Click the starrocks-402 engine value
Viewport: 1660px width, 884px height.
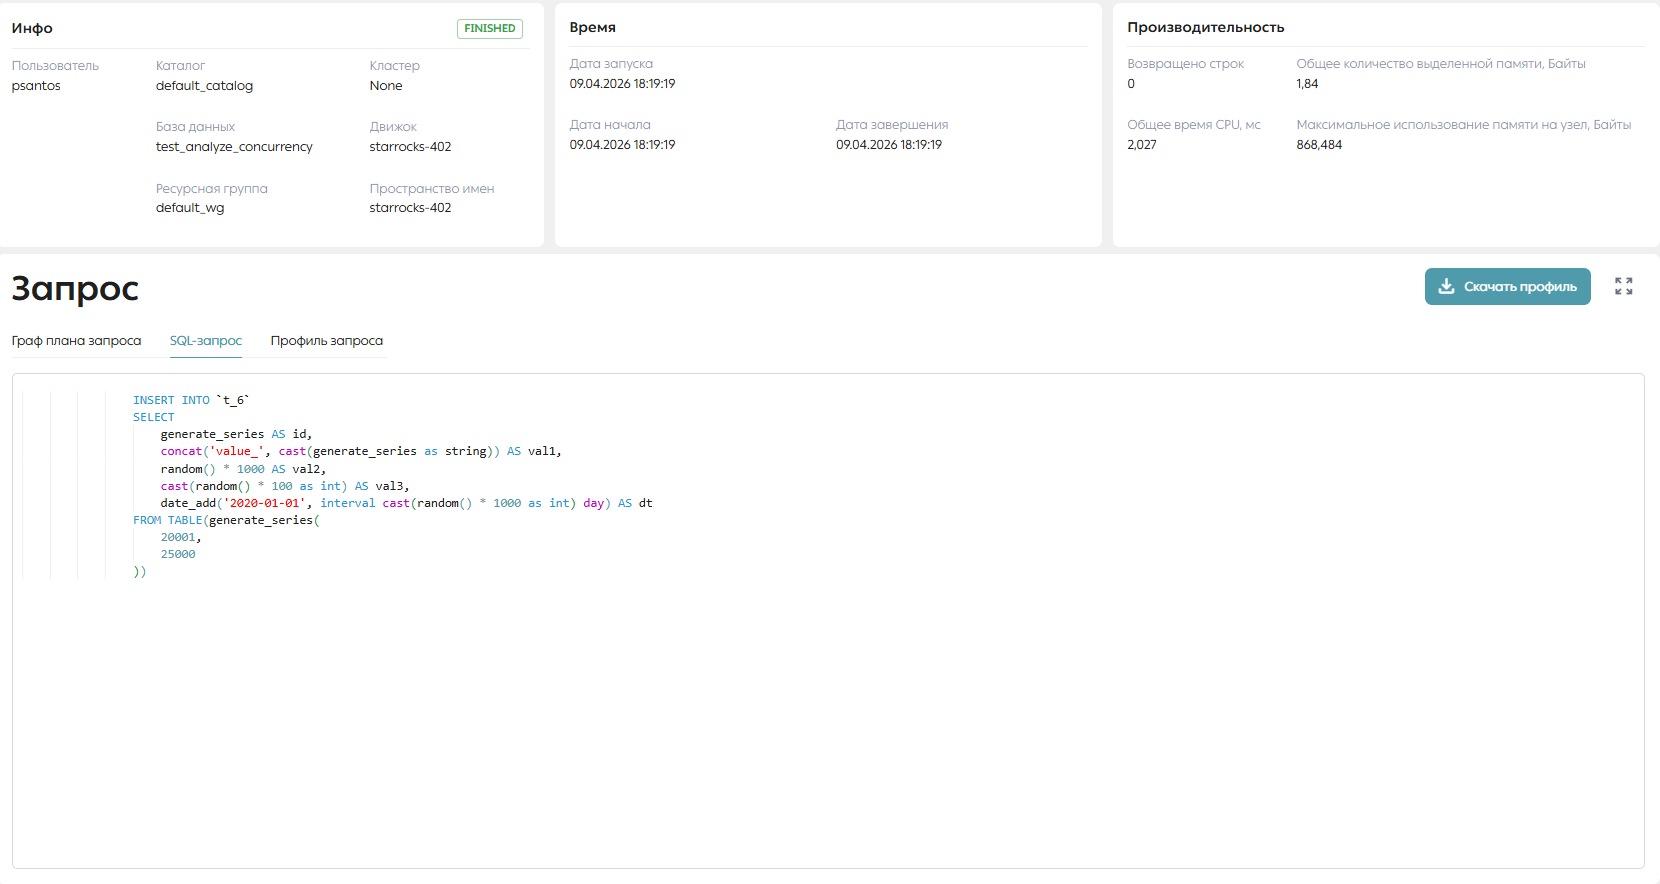click(x=410, y=147)
